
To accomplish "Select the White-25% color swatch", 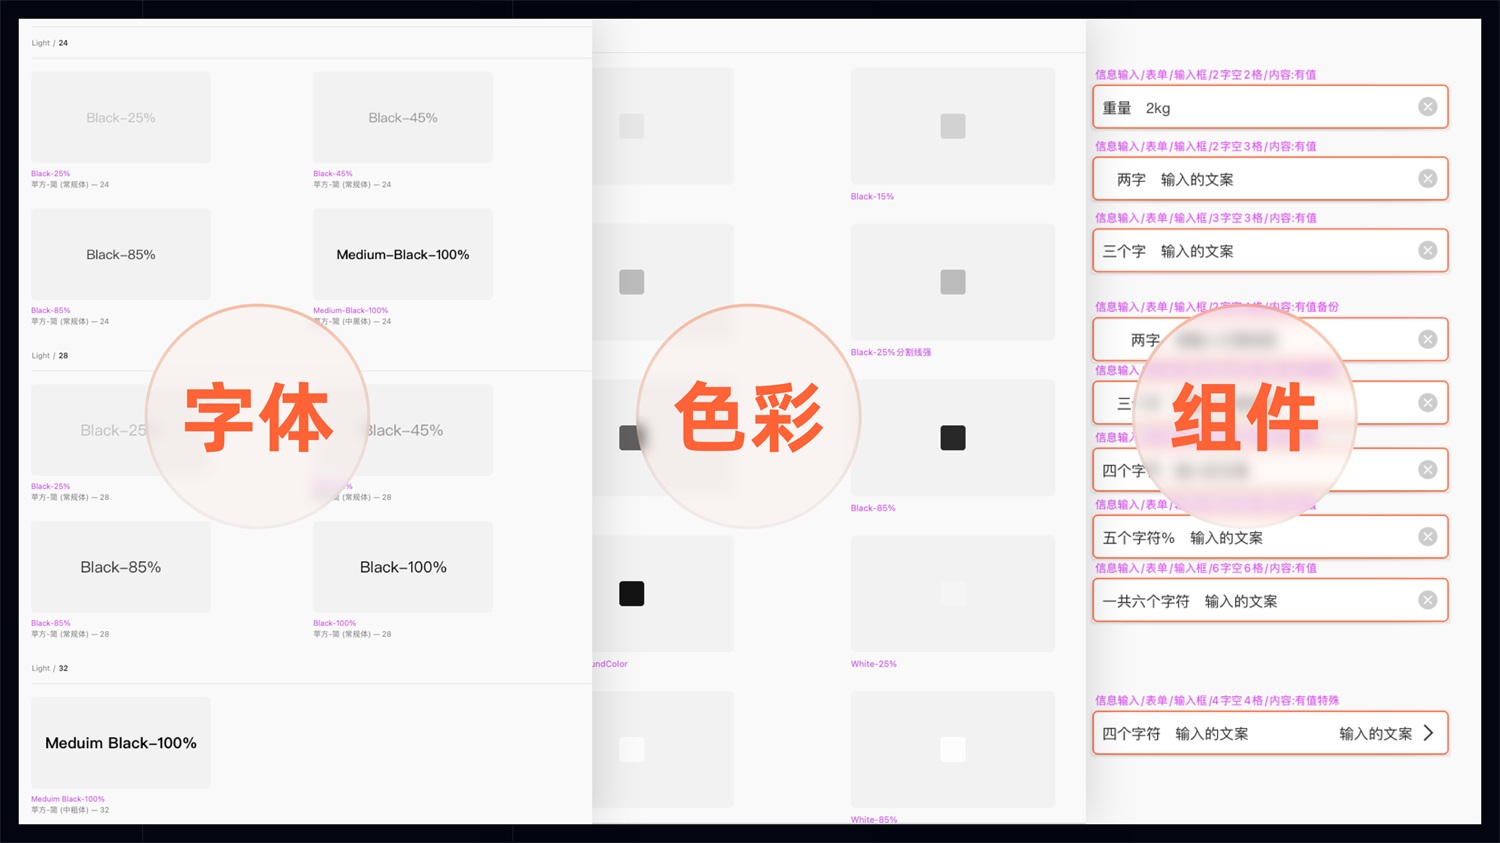I will coord(952,593).
